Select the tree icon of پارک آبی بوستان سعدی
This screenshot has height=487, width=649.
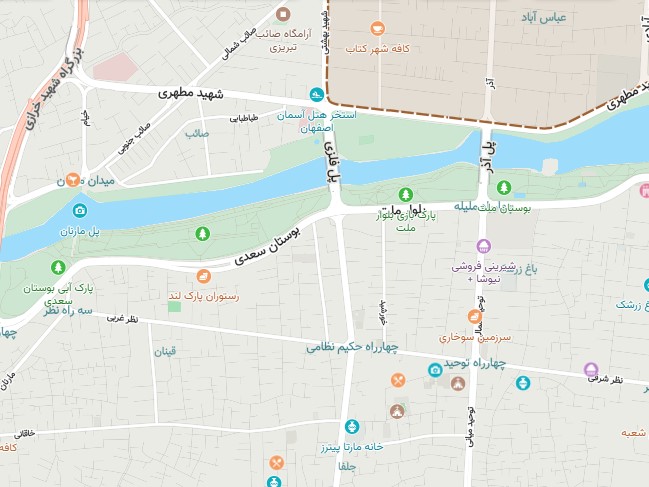[58, 267]
